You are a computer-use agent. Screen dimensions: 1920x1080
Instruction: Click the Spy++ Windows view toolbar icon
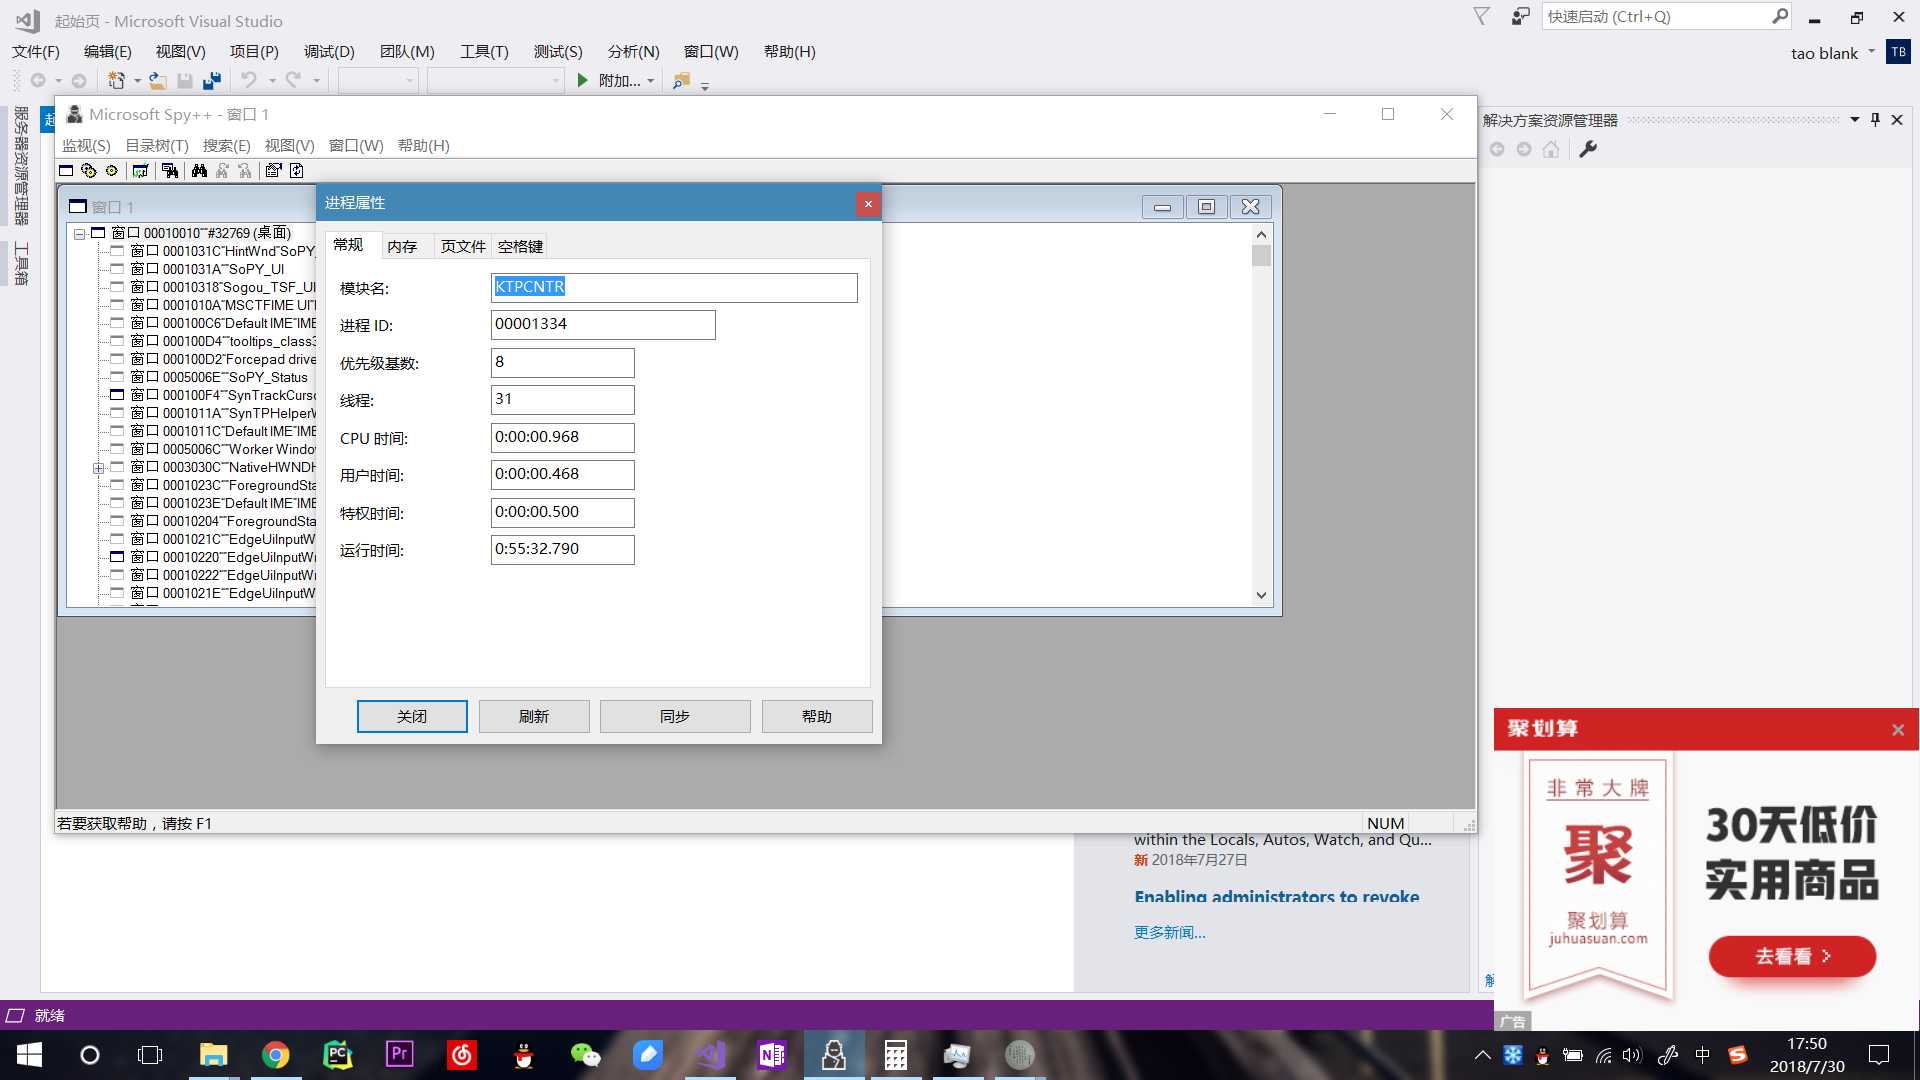click(66, 171)
